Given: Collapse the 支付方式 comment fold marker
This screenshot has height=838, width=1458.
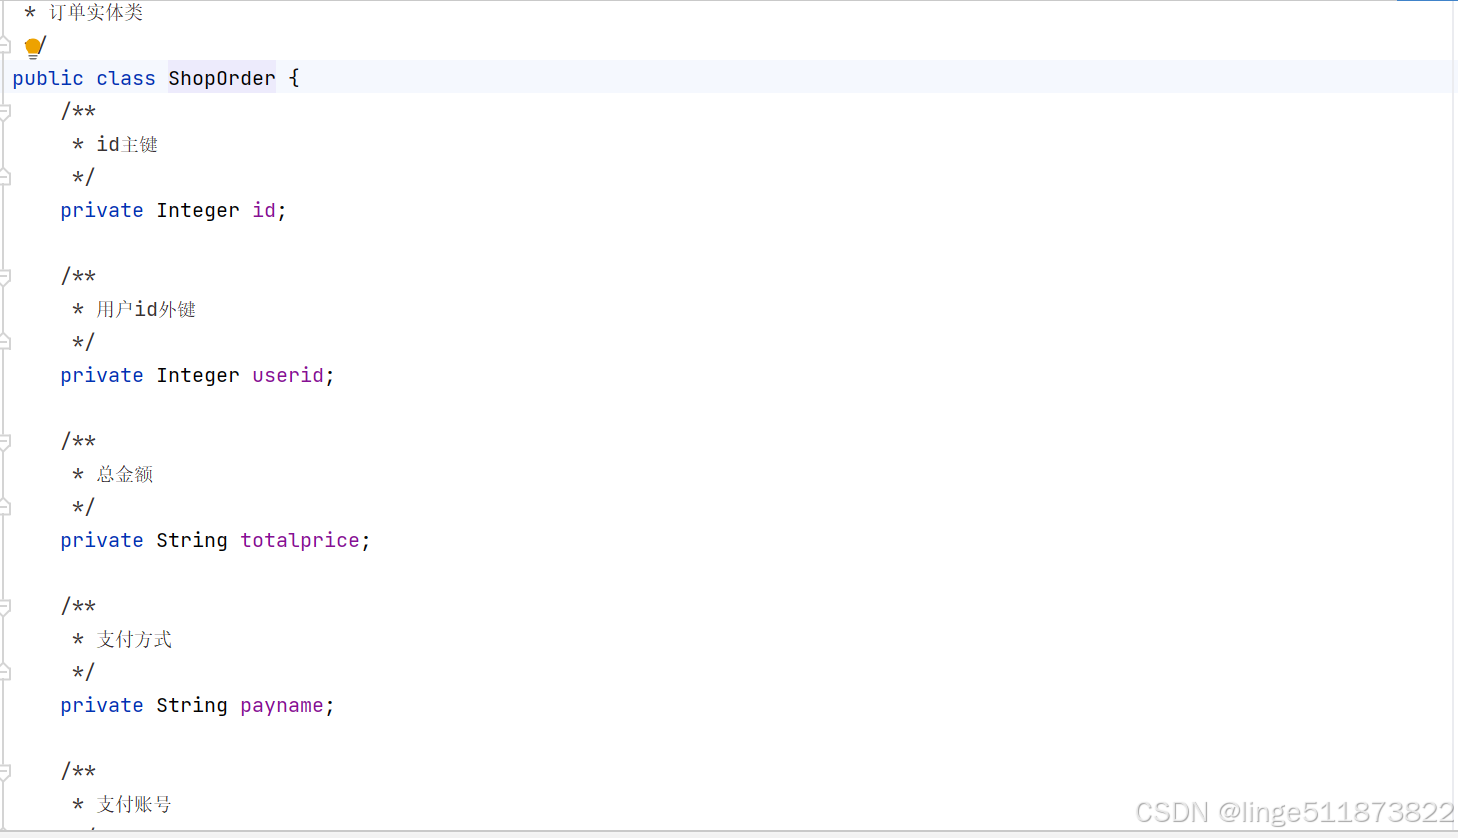Looking at the screenshot, I should pos(5,607).
